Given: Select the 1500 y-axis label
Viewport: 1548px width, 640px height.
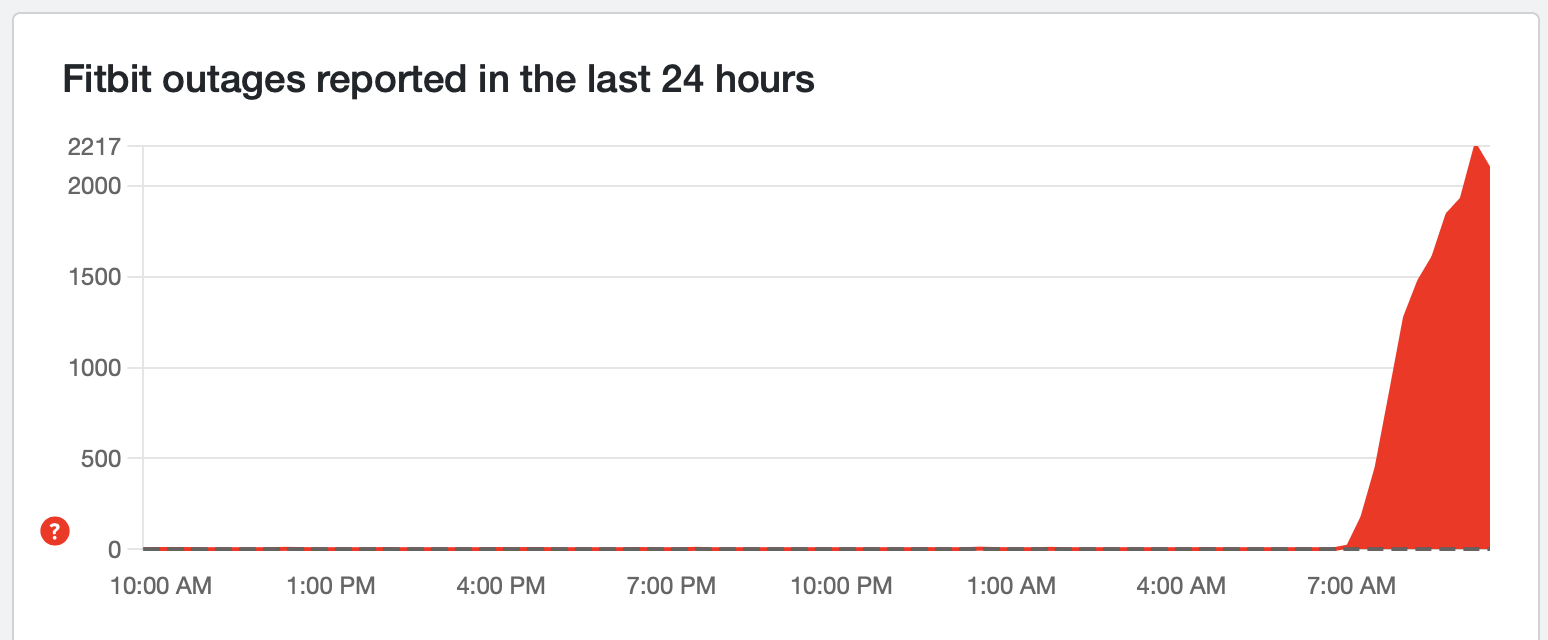Looking at the screenshot, I should [94, 277].
